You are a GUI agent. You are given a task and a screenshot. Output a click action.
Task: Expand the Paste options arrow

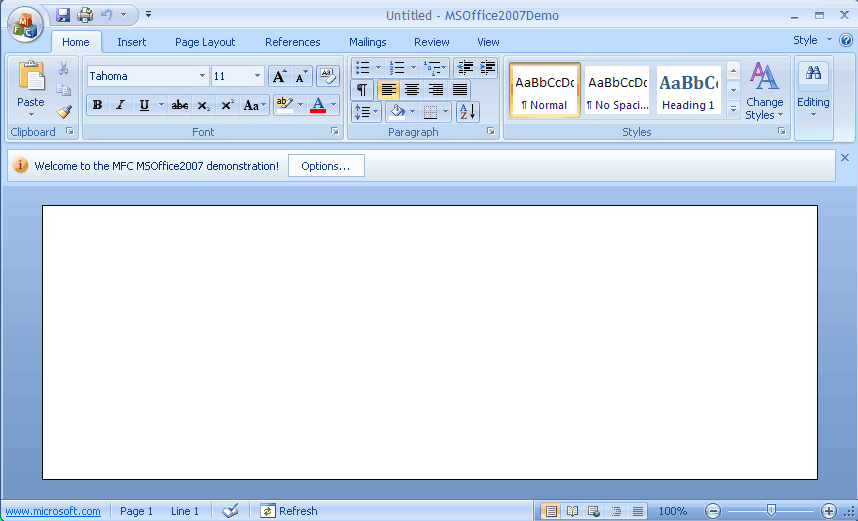tap(31, 114)
